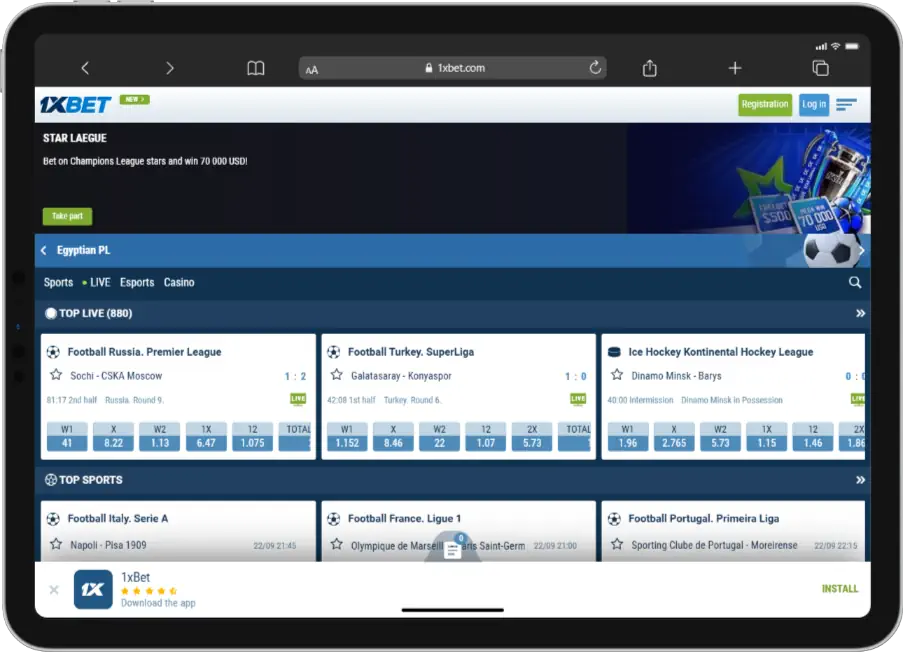Open LIVE stream icon for Galatasaray match
The height and width of the screenshot is (652, 903).
click(x=578, y=399)
